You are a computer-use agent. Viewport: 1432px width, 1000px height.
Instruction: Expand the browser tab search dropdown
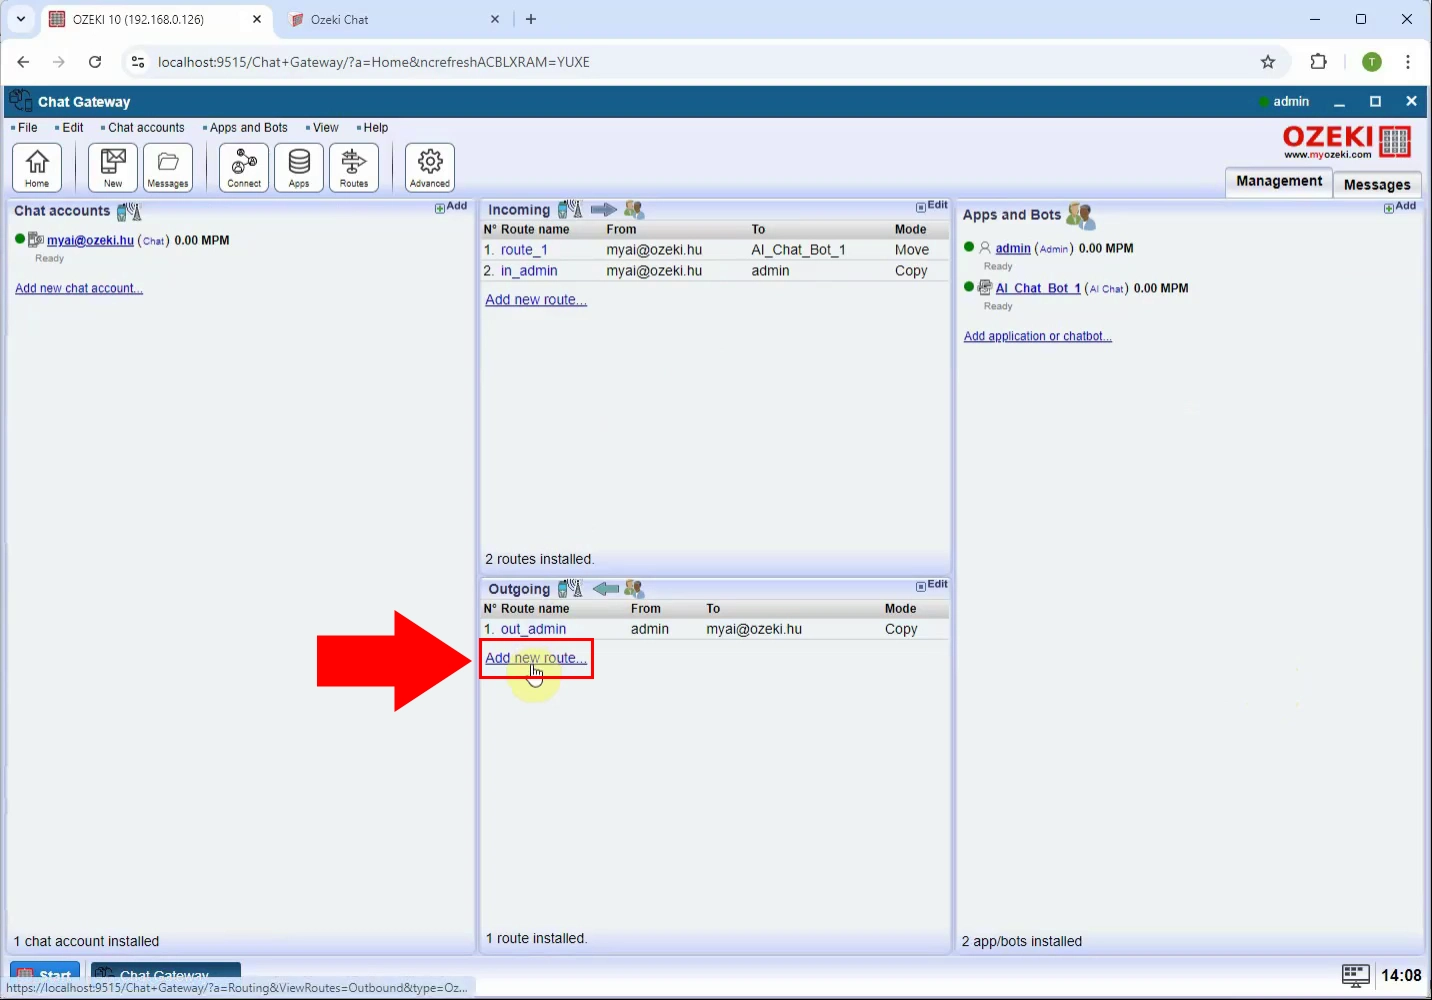[x=20, y=19]
